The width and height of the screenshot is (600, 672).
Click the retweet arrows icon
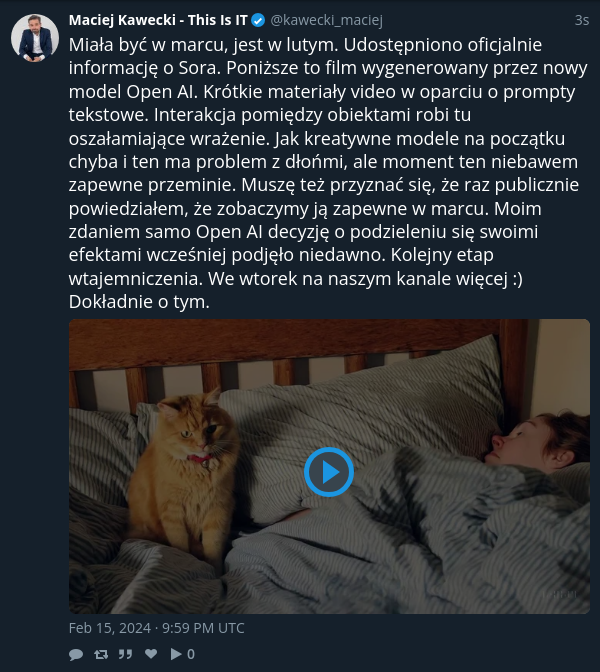tap(101, 654)
